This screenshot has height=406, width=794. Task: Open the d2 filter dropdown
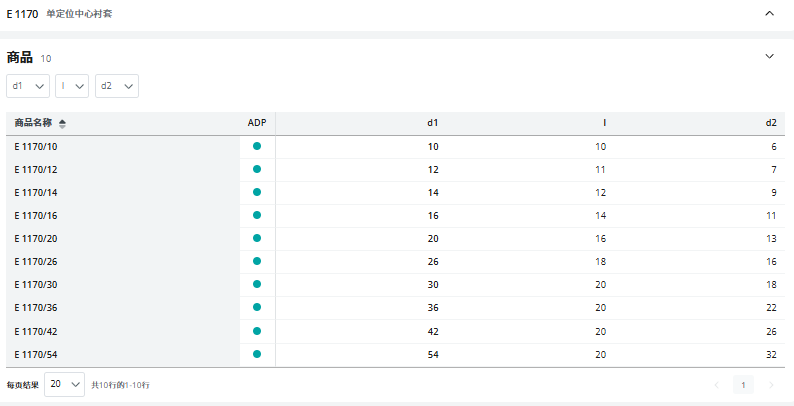[117, 86]
